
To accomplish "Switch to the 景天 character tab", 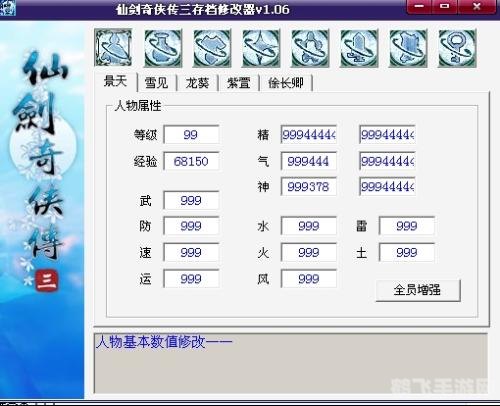I will 116,81.
